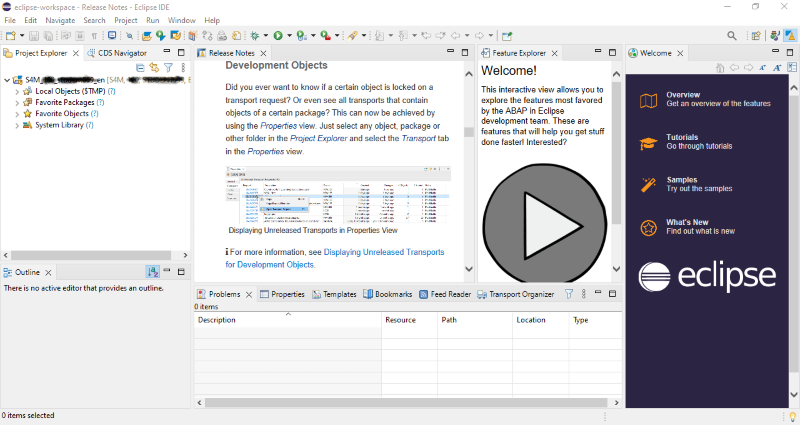Image resolution: width=800 pixels, height=425 pixels.
Task: Click the reduce font size icon in Welcome view
Action: [762, 68]
